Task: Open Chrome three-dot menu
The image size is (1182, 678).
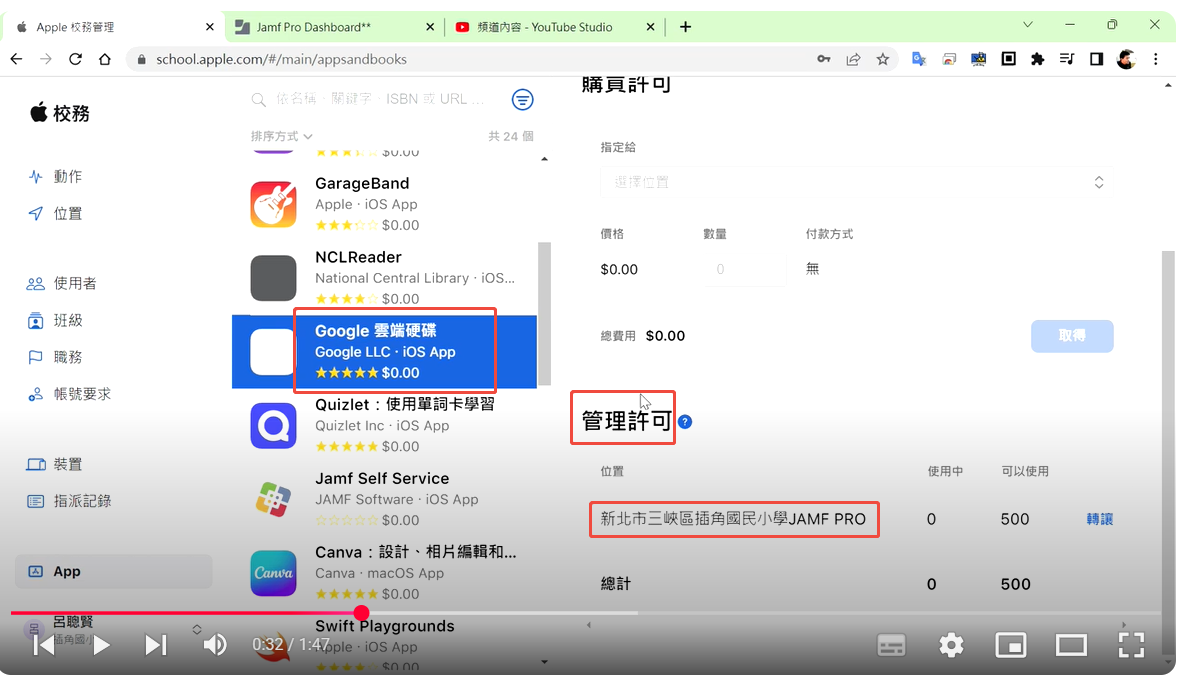Action: click(x=1156, y=59)
